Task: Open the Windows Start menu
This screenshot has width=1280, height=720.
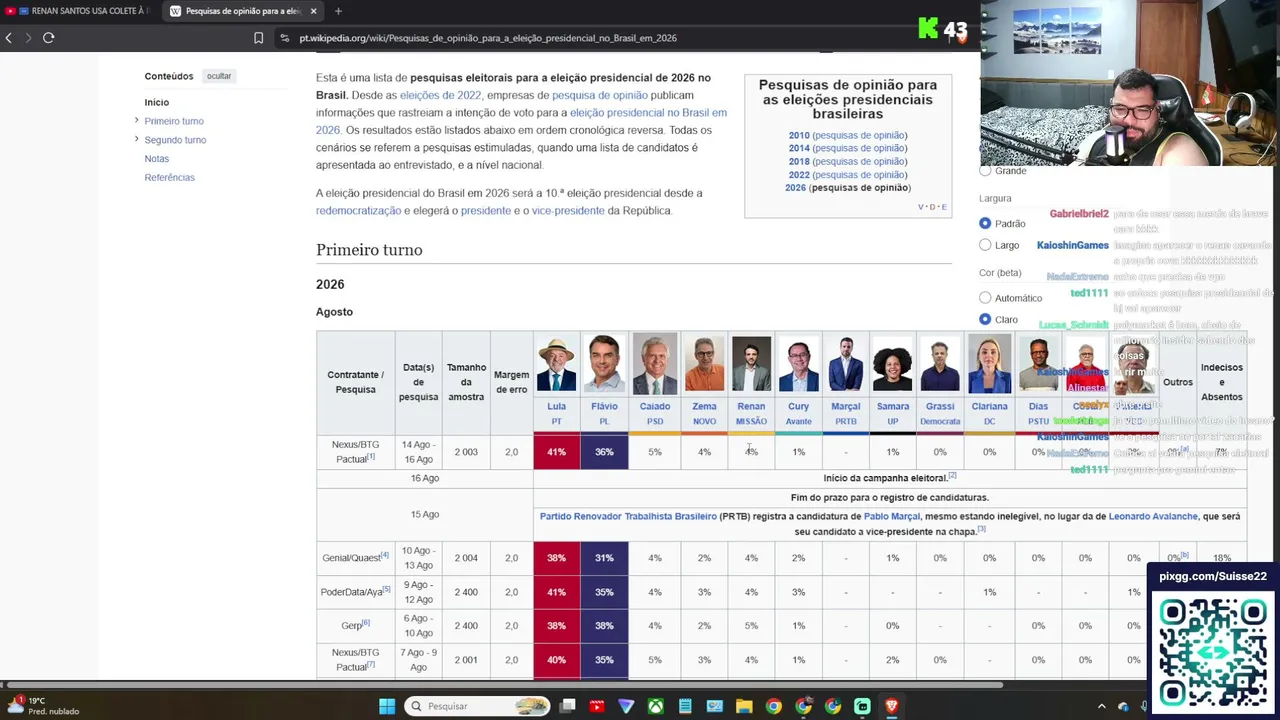Action: coord(387,706)
